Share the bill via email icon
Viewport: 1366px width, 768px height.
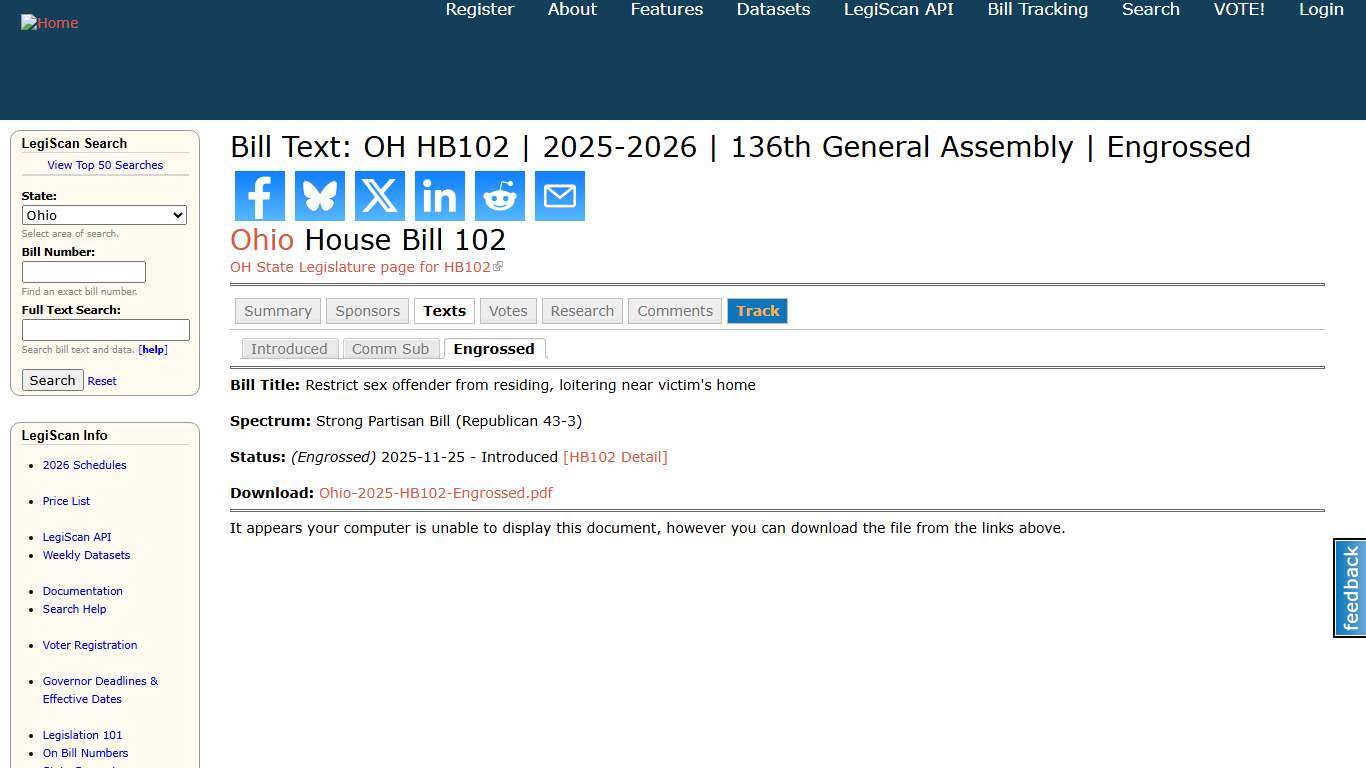click(x=559, y=196)
